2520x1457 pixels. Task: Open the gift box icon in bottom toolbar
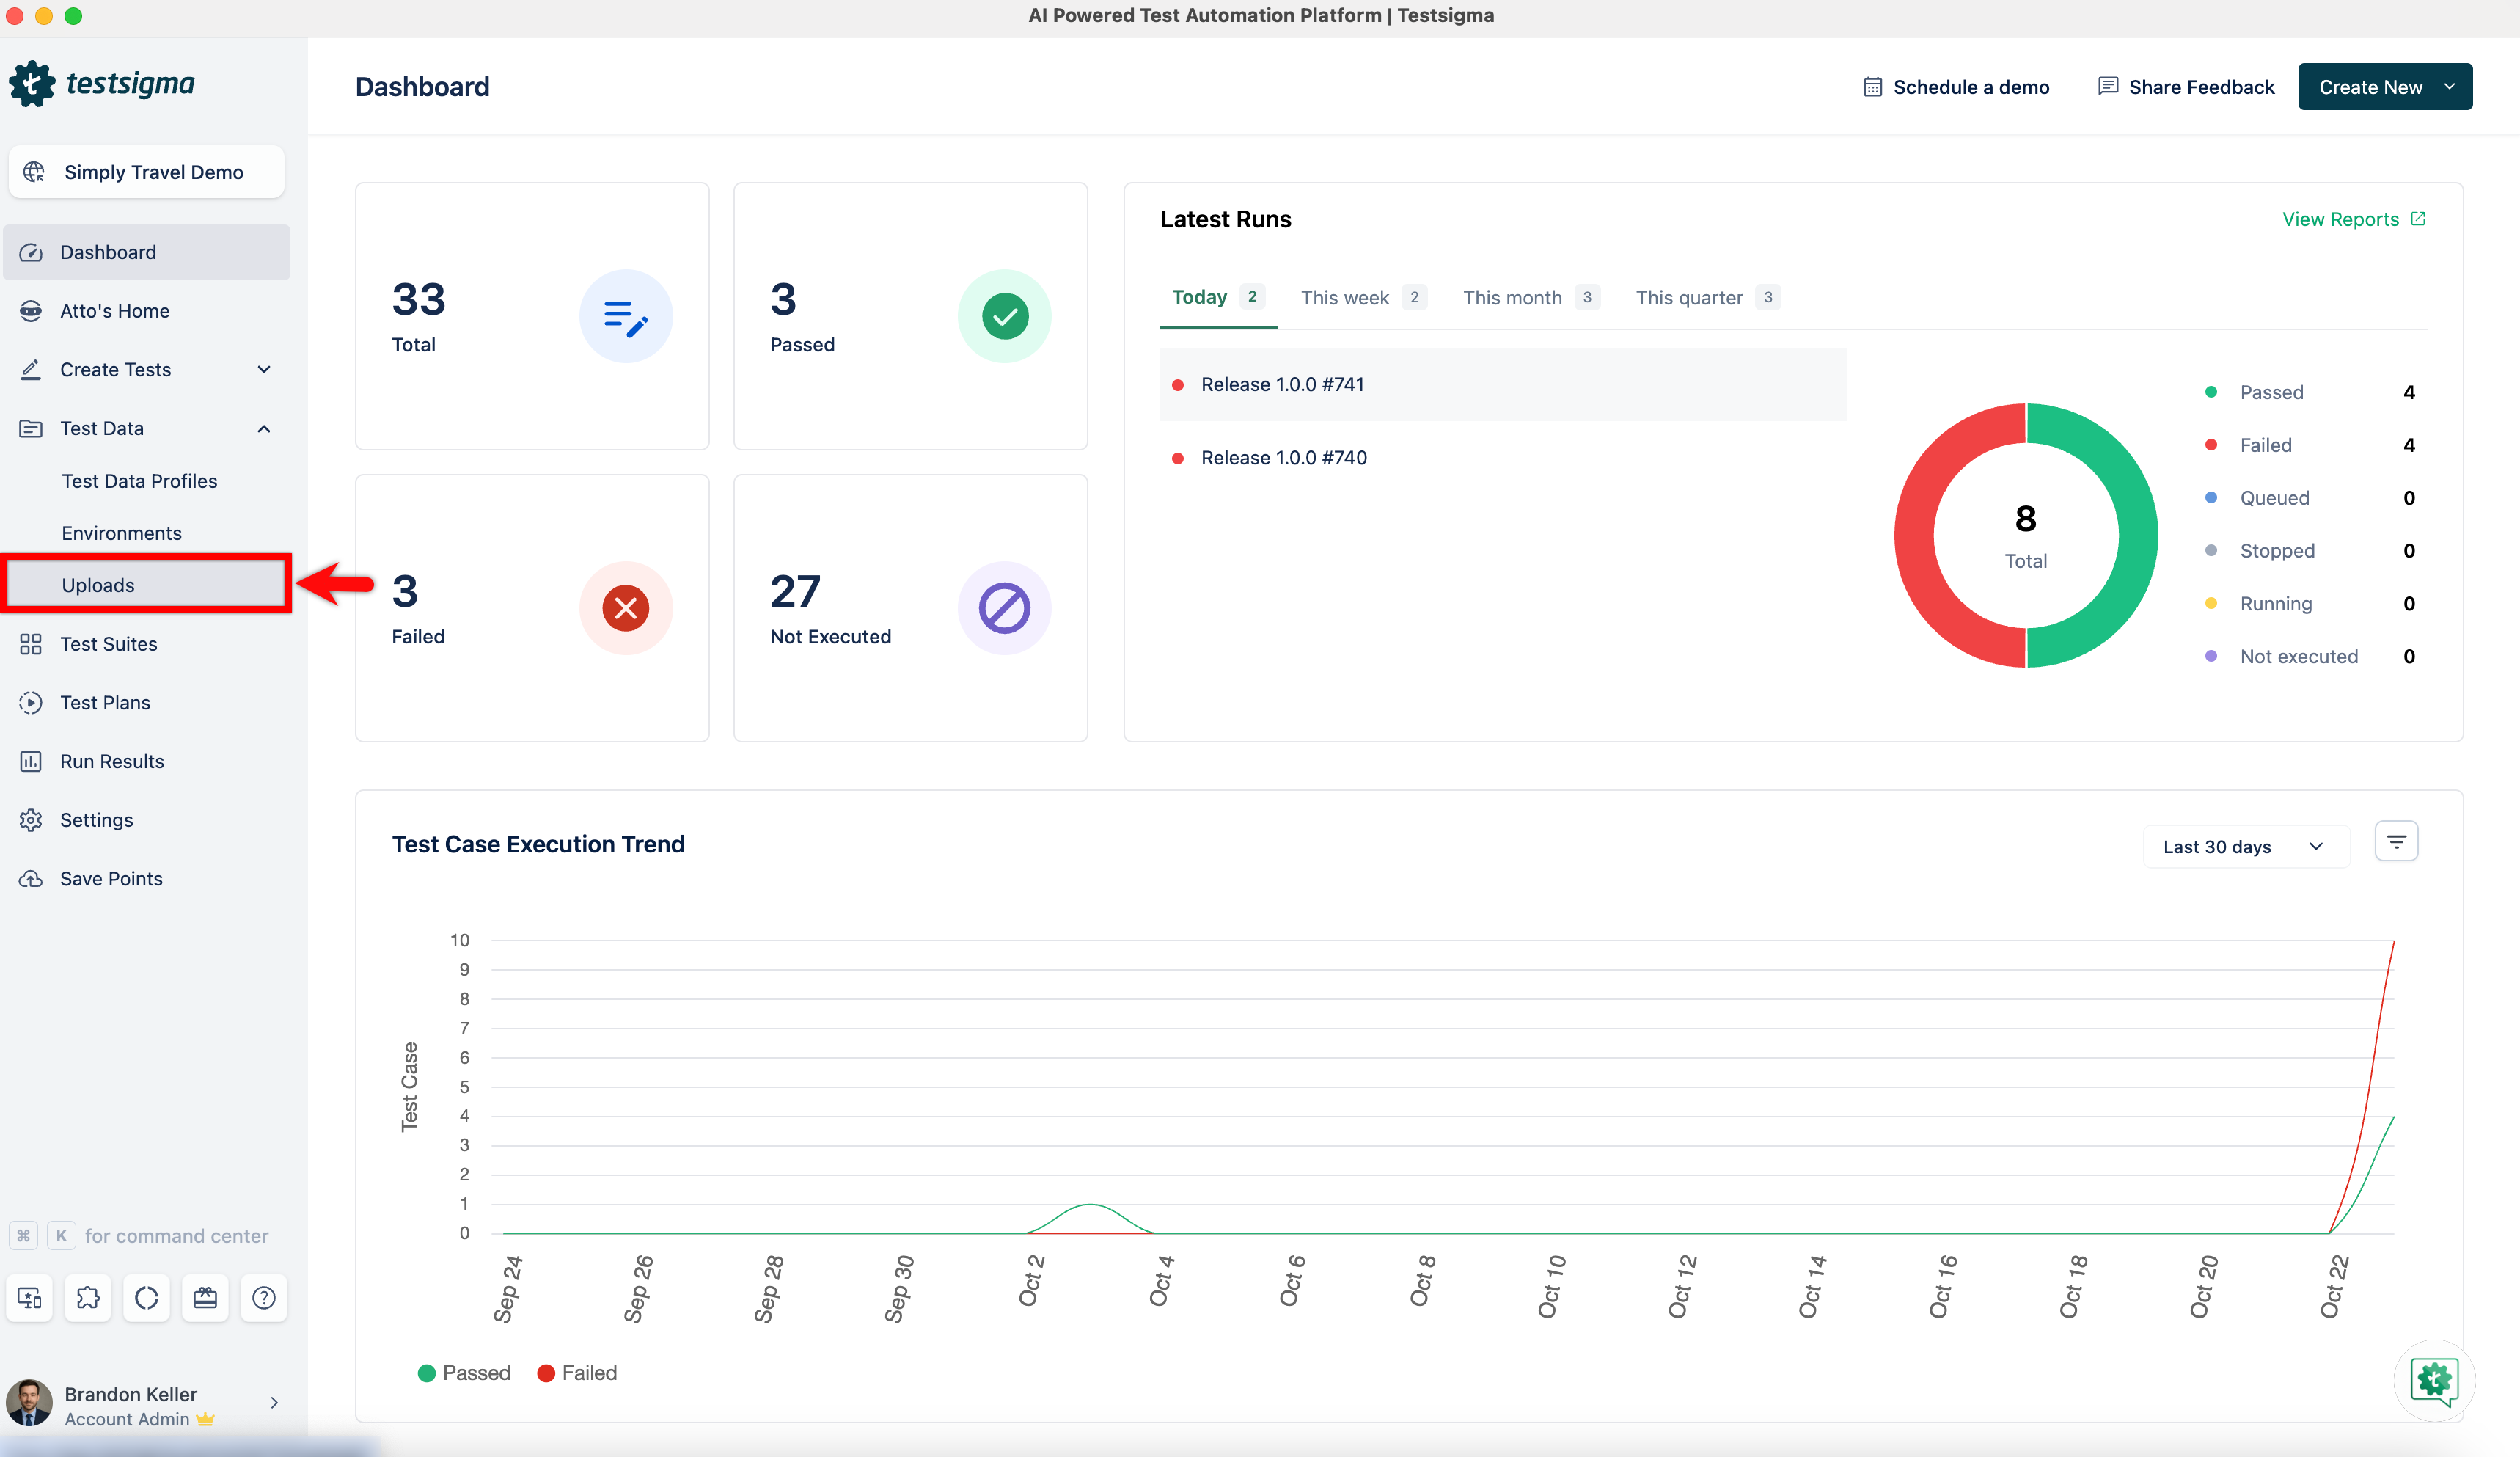click(205, 1297)
